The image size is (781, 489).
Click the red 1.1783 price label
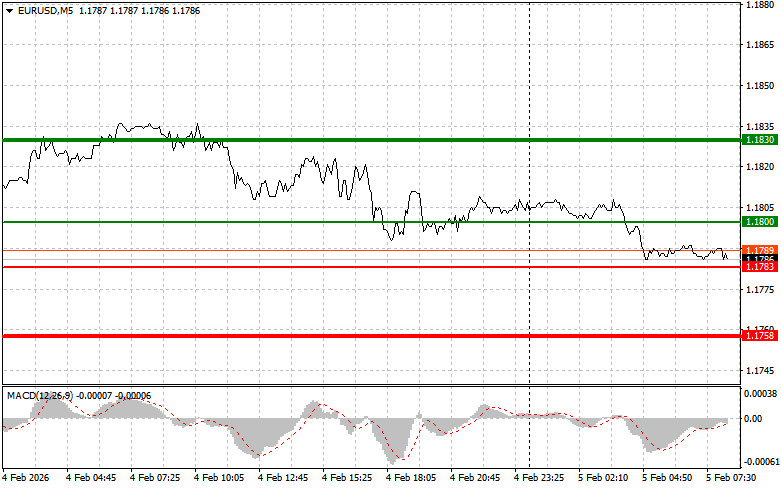coord(754,267)
